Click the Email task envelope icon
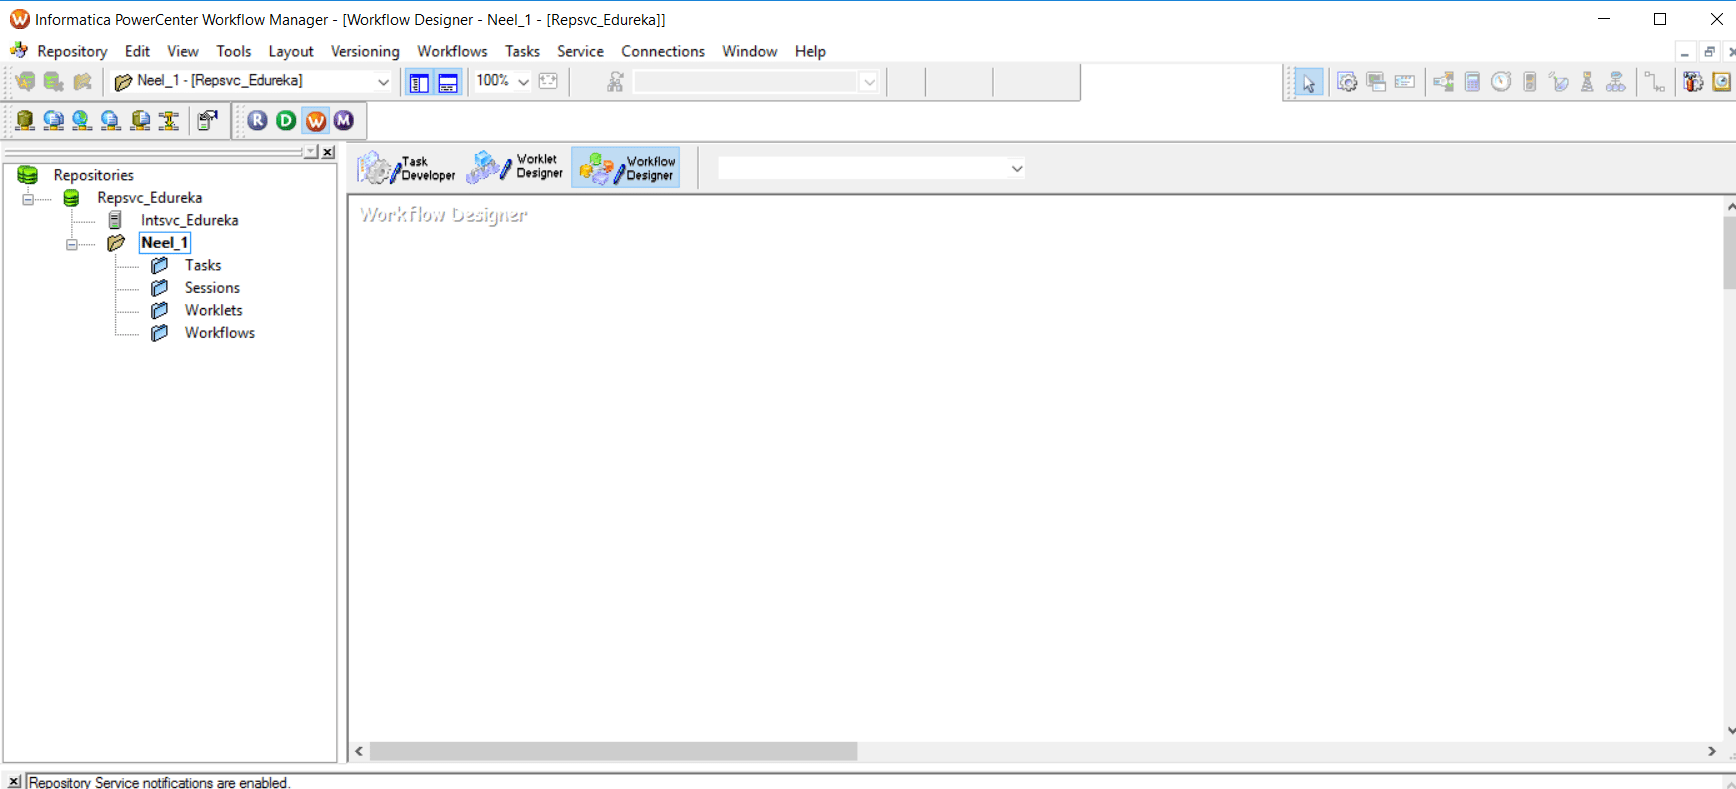 point(1405,82)
